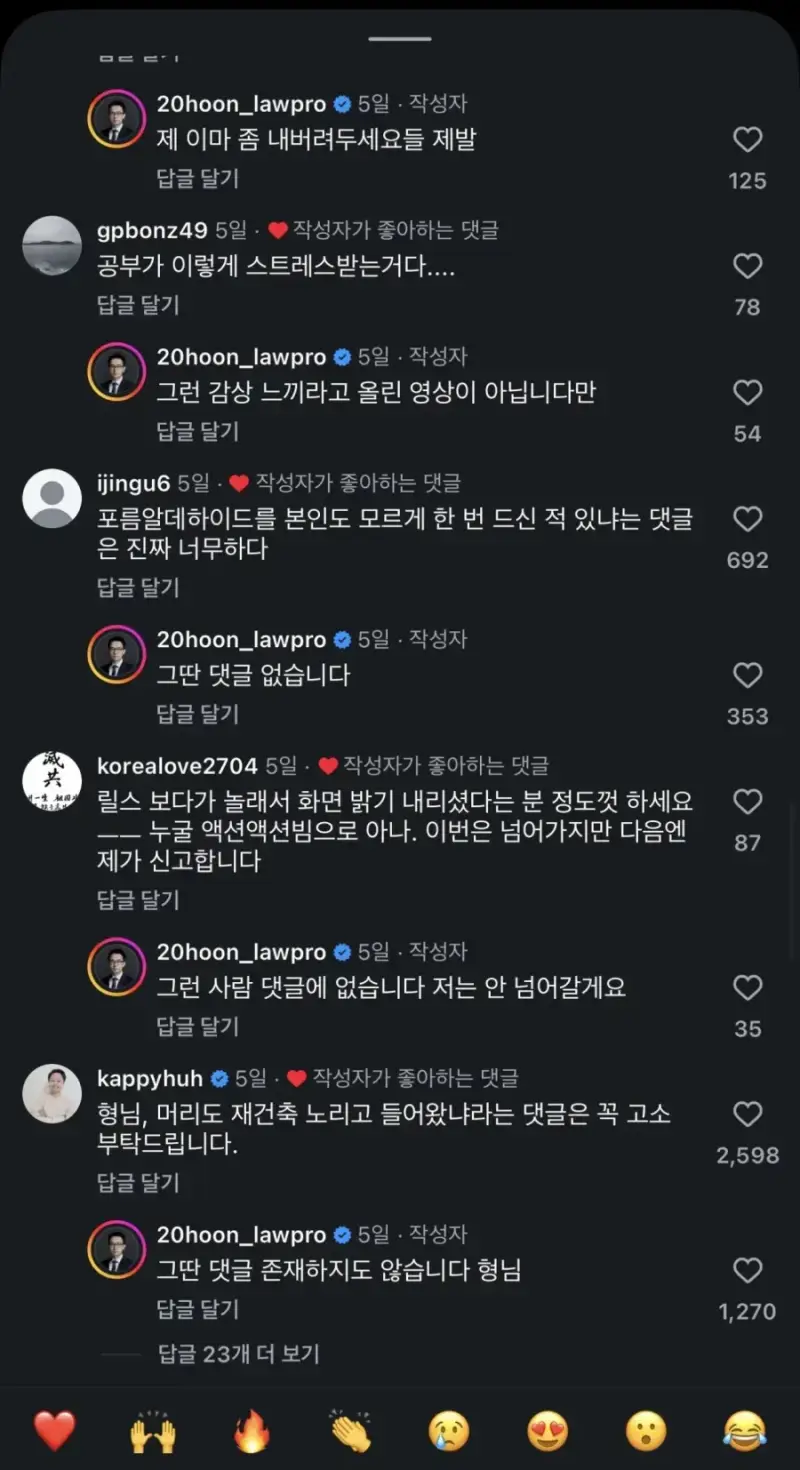Viewport: 800px width, 1470px height.
Task: Like kappyhuh's comment with 2,598 likes
Action: pos(747,1114)
